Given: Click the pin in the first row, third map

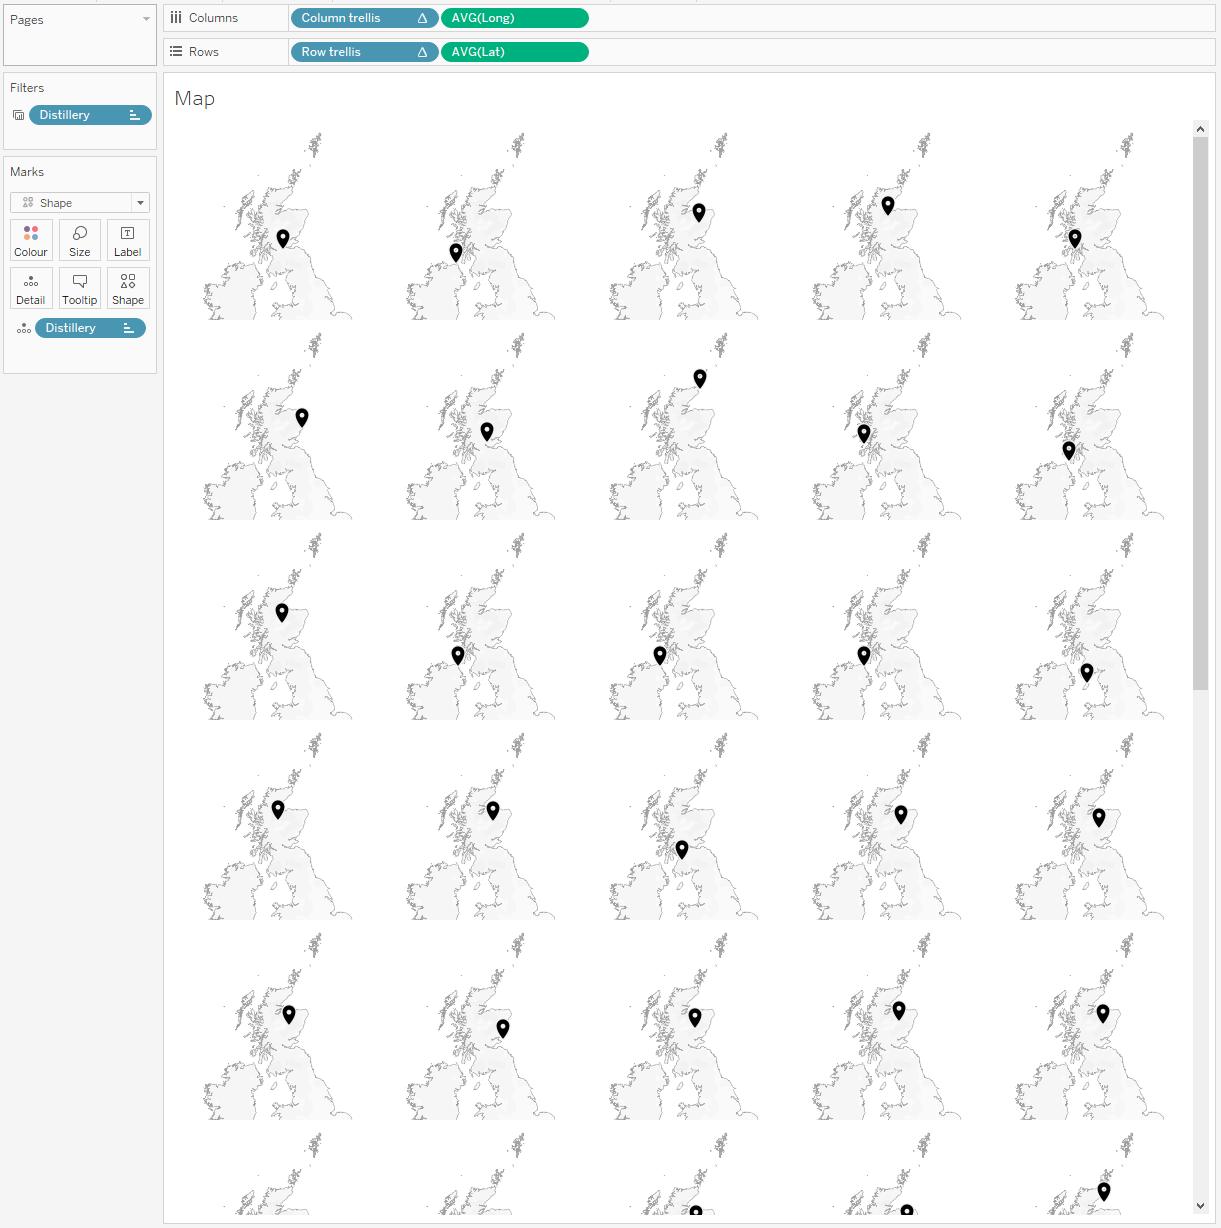Looking at the screenshot, I should 699,212.
